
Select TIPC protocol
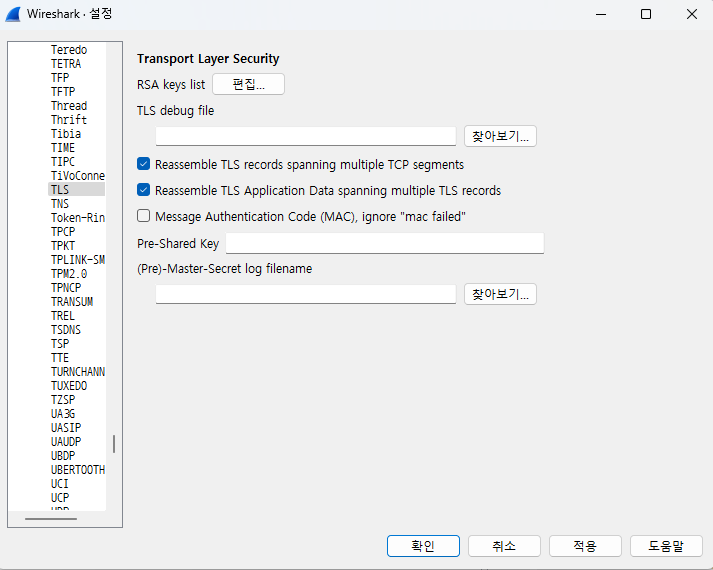(63, 162)
